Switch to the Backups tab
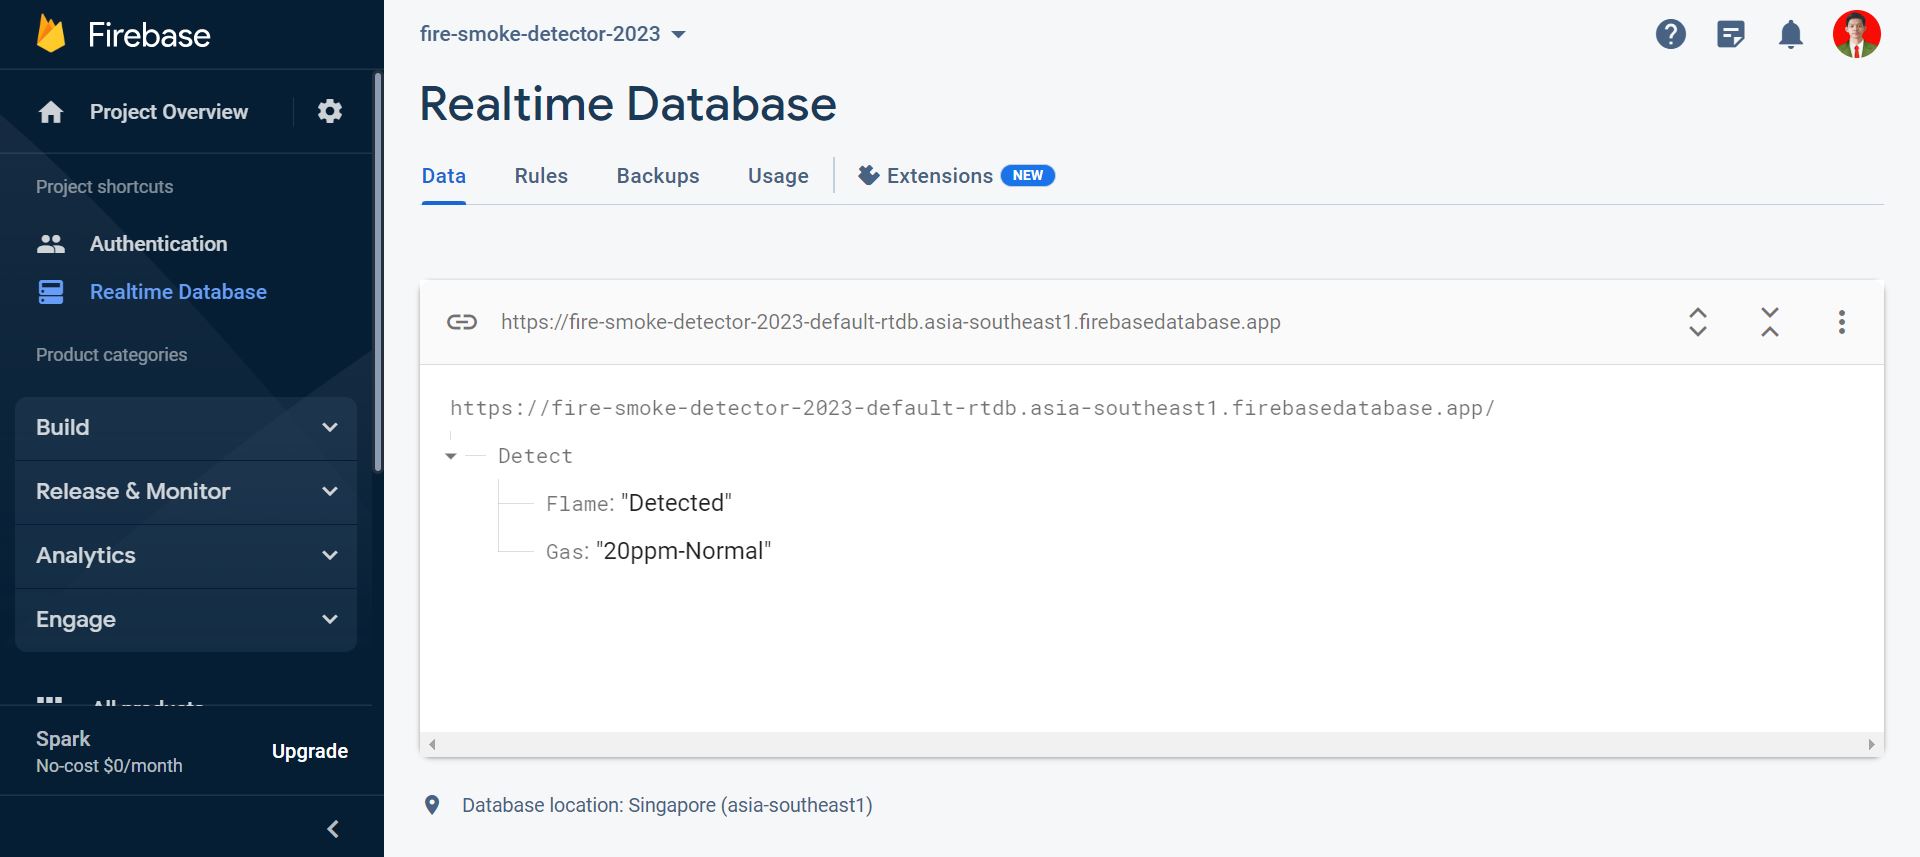Viewport: 1920px width, 857px height. point(658,176)
